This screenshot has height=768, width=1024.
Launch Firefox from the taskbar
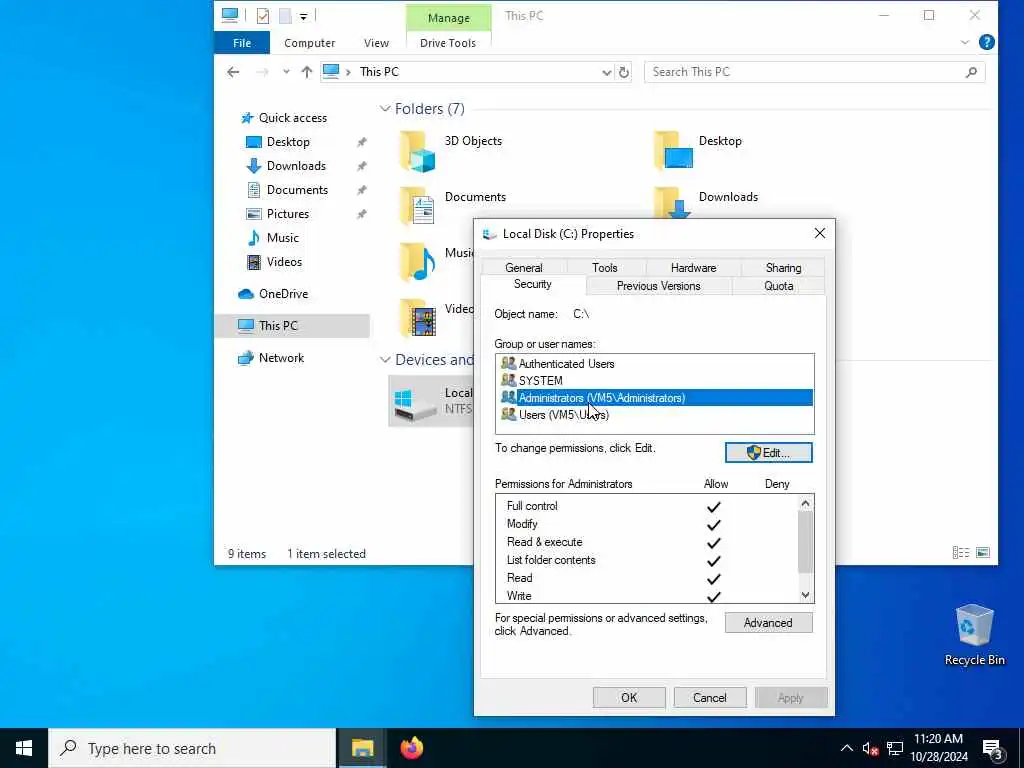coord(411,748)
